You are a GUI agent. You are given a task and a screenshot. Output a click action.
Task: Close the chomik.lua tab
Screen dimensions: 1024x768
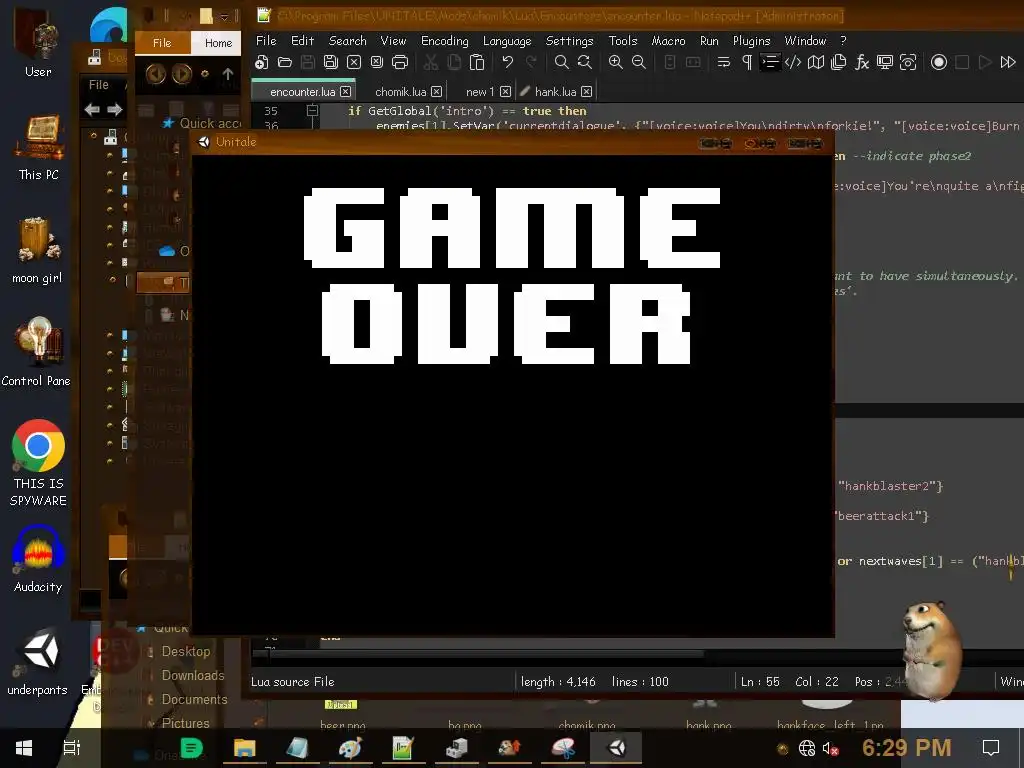tap(436, 92)
